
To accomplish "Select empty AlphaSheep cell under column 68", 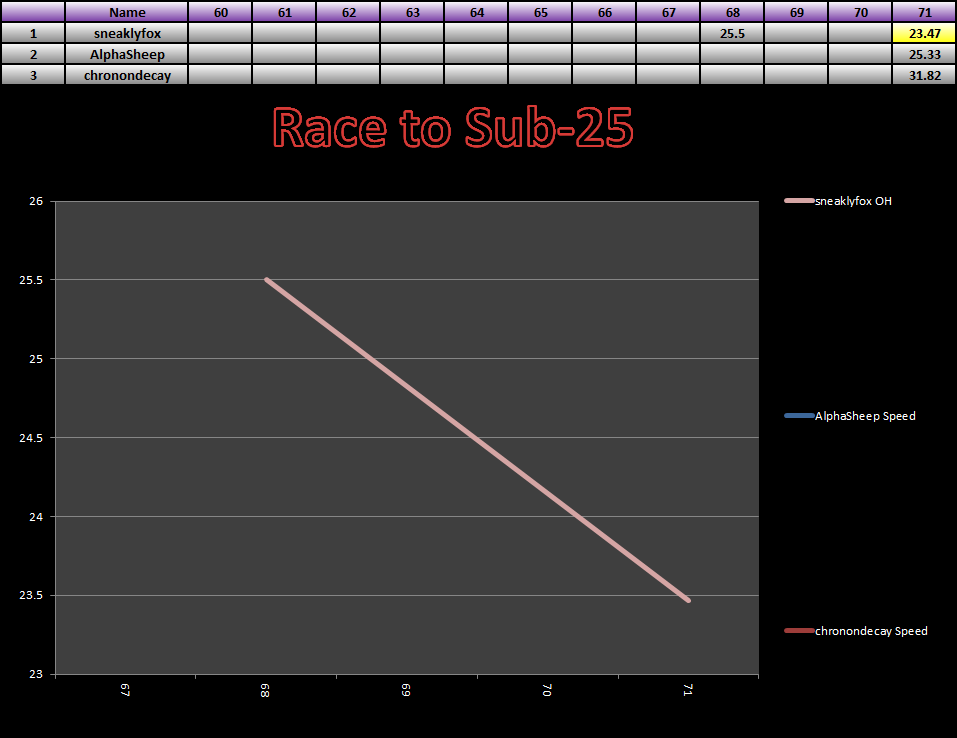I will click(732, 54).
